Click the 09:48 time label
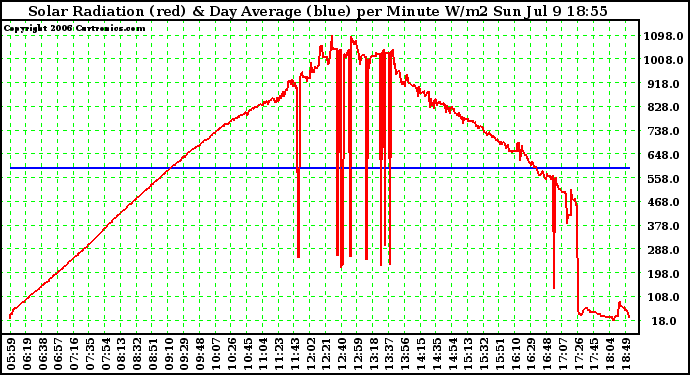 [x=200, y=354]
